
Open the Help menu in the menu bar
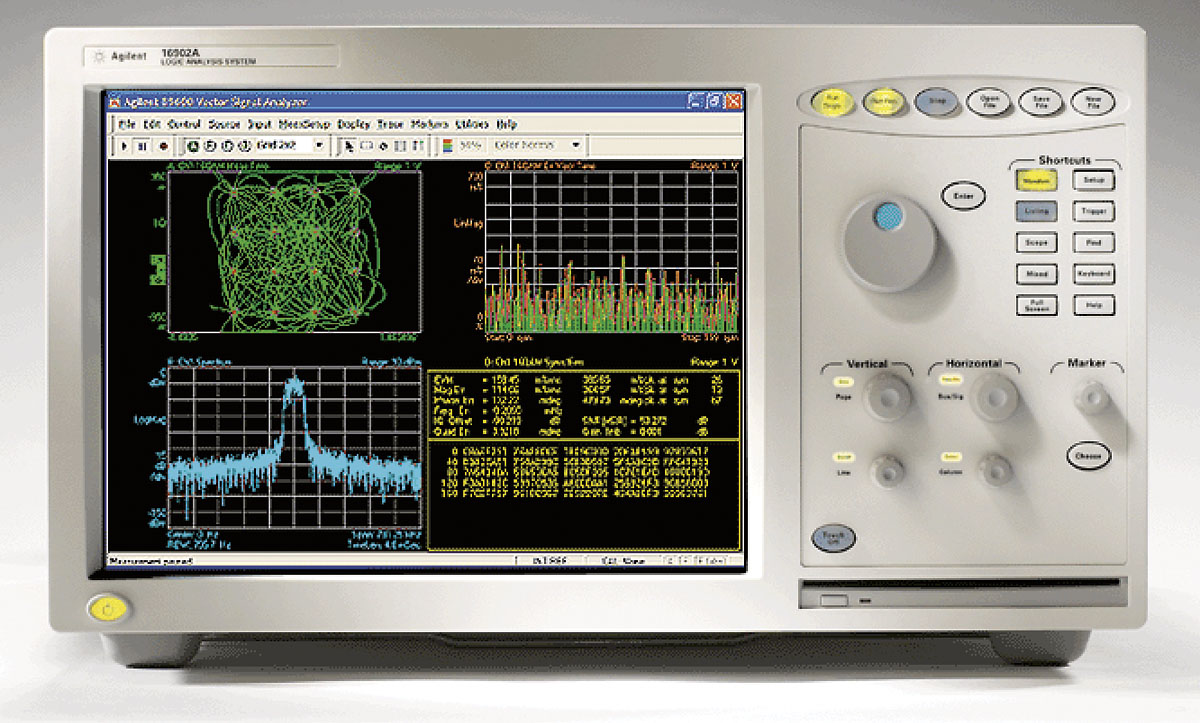click(507, 124)
